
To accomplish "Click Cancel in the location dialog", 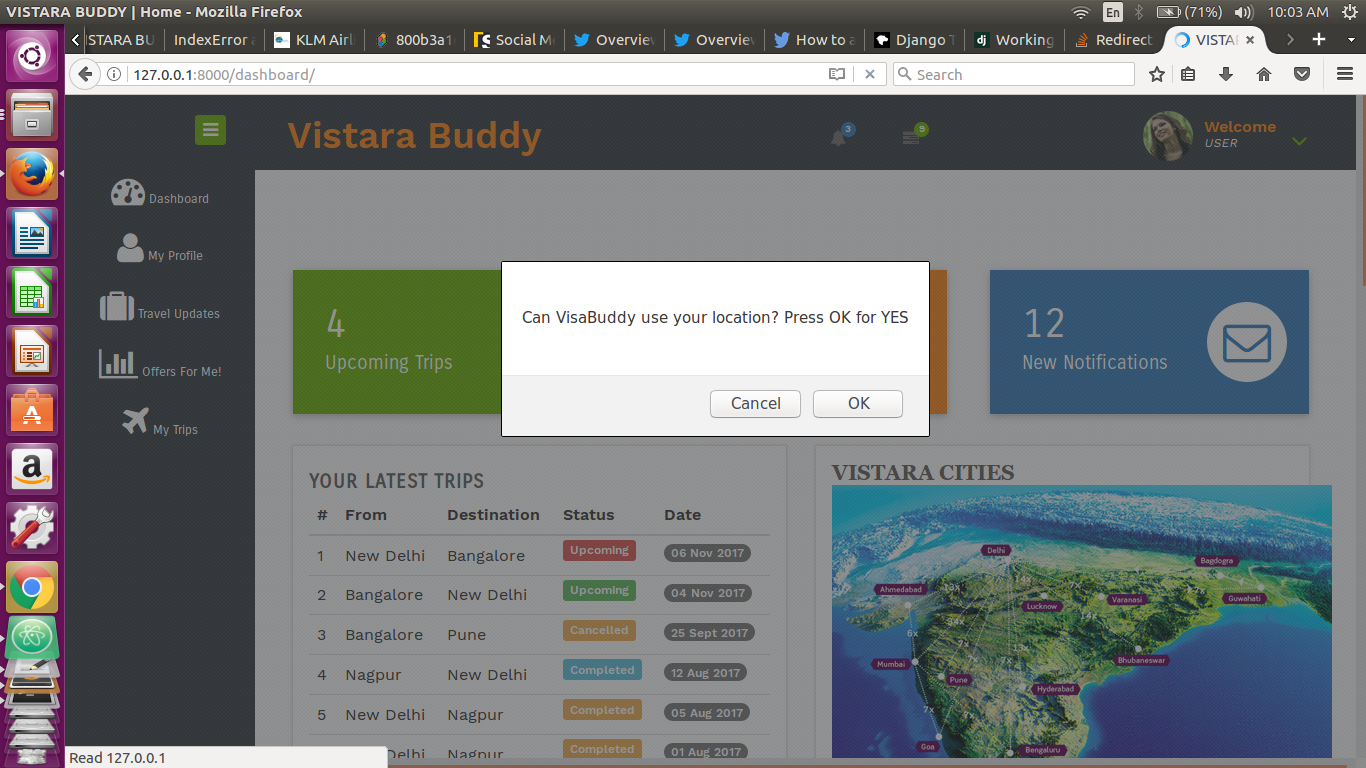I will point(755,403).
